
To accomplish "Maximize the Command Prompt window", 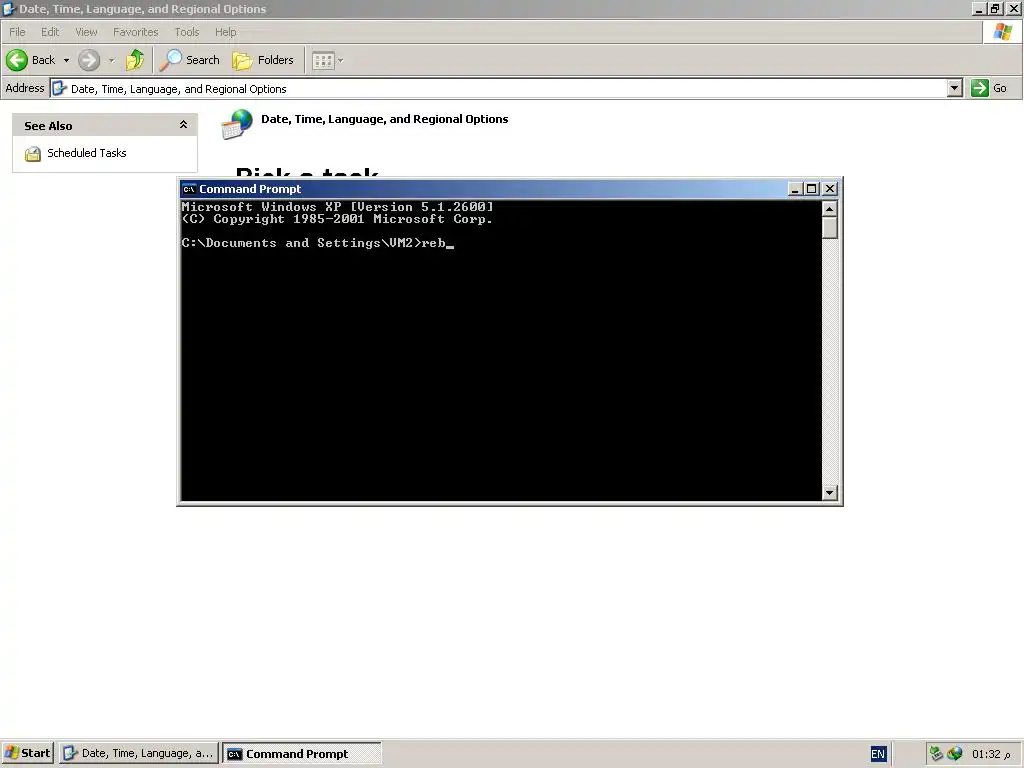I will point(812,189).
